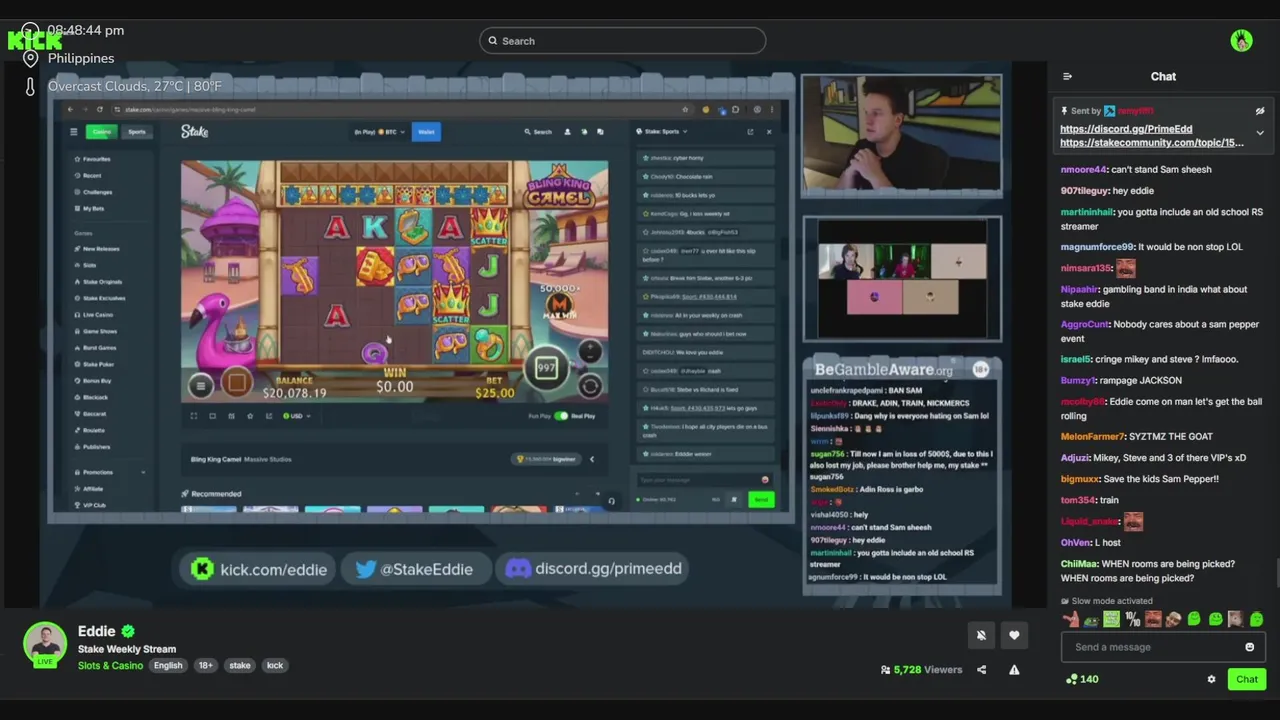Click the circular refresh button in slot
This screenshot has height=720, width=1280.
(590, 386)
